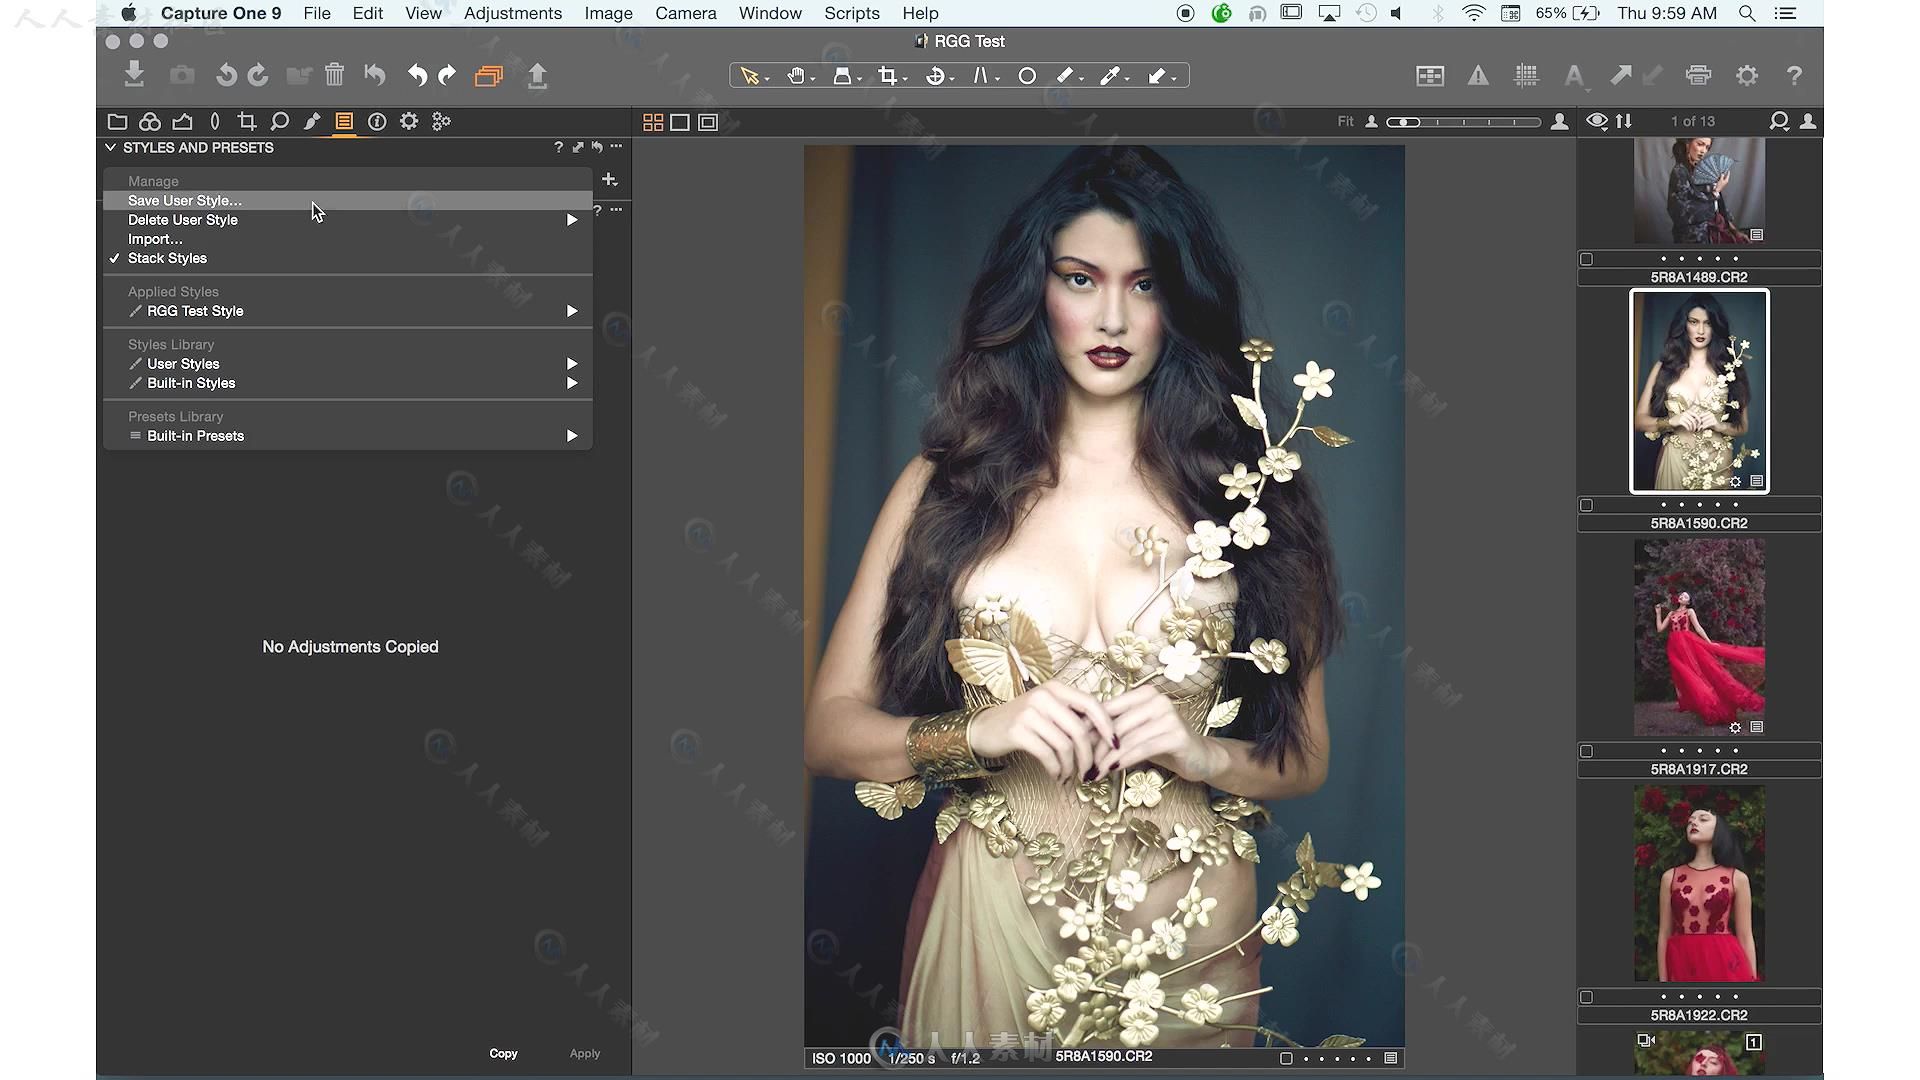Image resolution: width=1920 pixels, height=1080 pixels.
Task: Open the Details magnifier tool tab
Action: [280, 121]
